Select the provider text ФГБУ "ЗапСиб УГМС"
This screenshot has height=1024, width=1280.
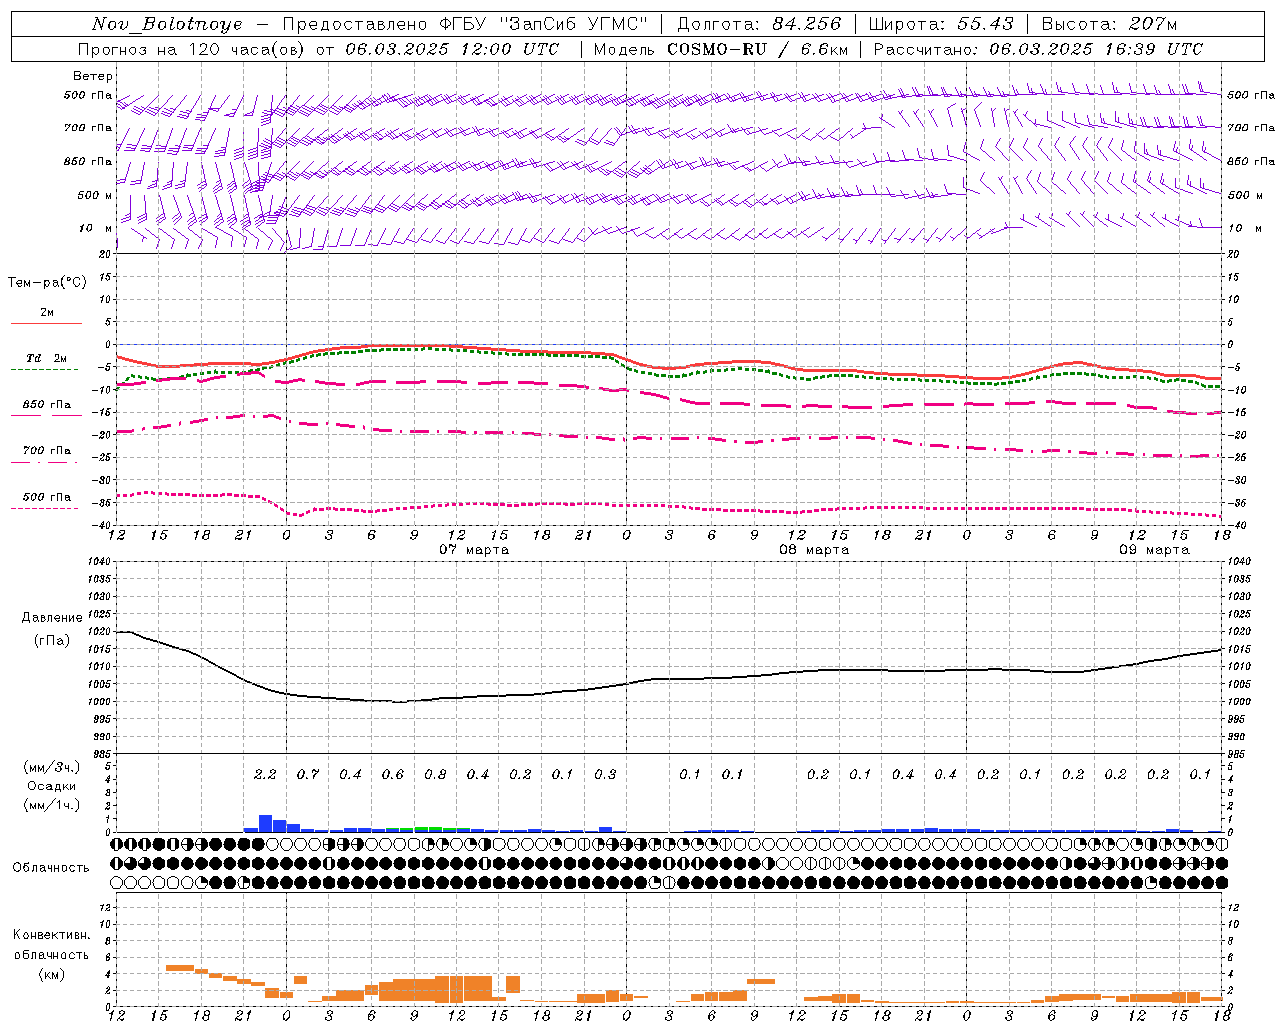tap(543, 24)
